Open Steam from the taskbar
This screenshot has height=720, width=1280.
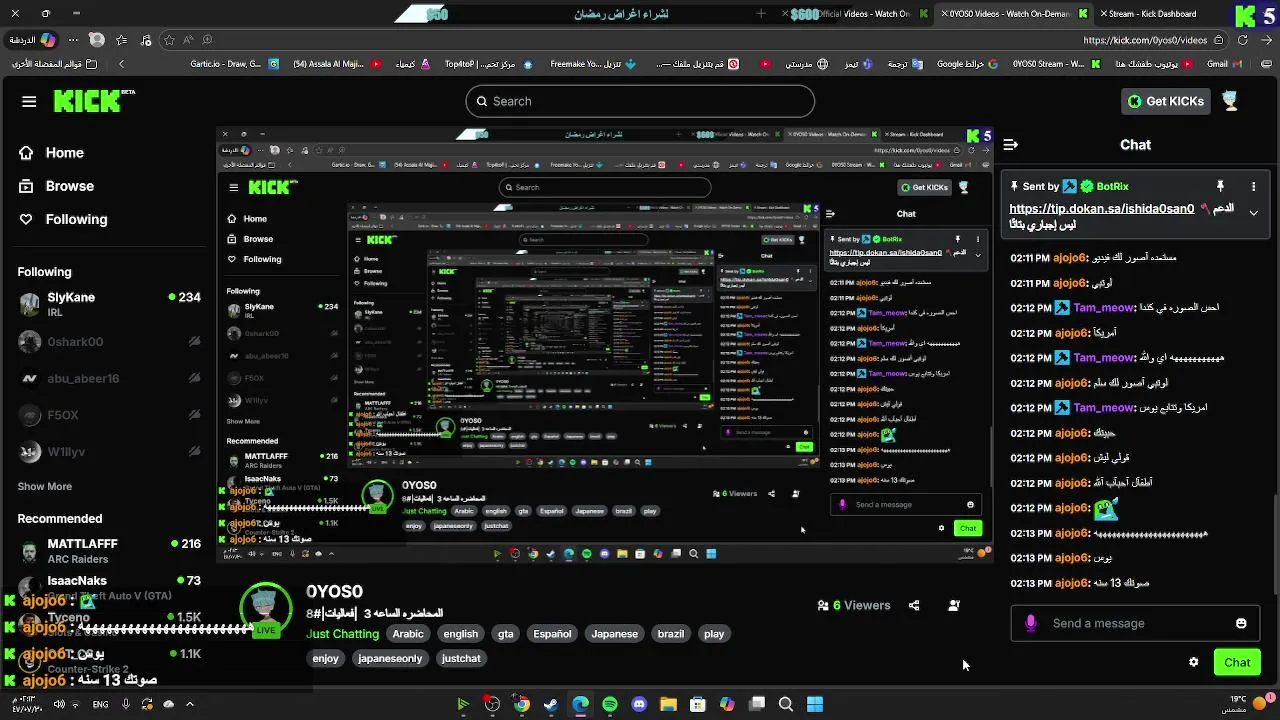coord(551,704)
